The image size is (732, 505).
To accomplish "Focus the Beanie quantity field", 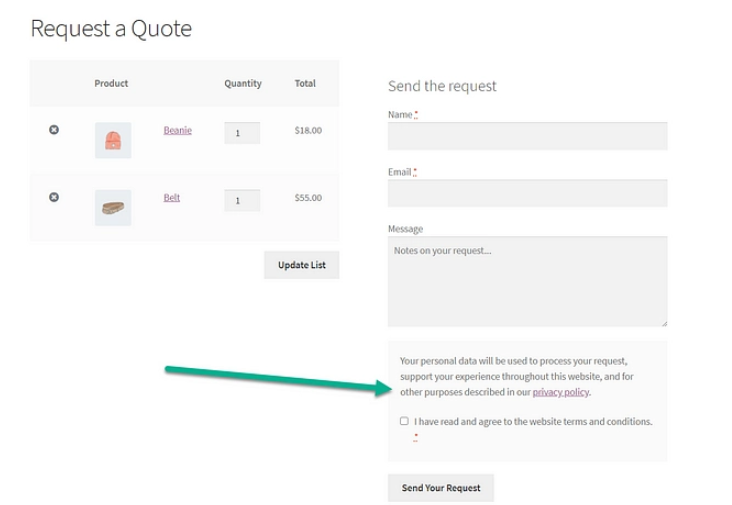I will (241, 132).
